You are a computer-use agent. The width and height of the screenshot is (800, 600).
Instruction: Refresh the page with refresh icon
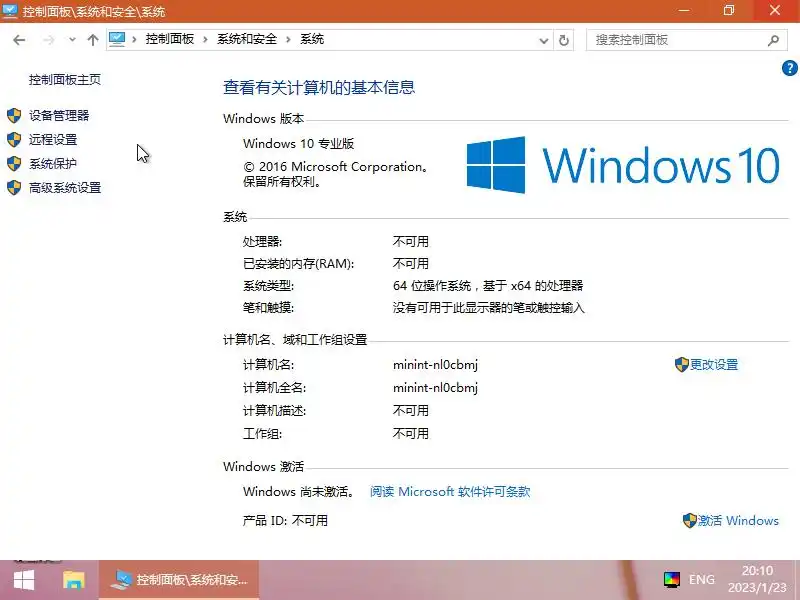[564, 40]
